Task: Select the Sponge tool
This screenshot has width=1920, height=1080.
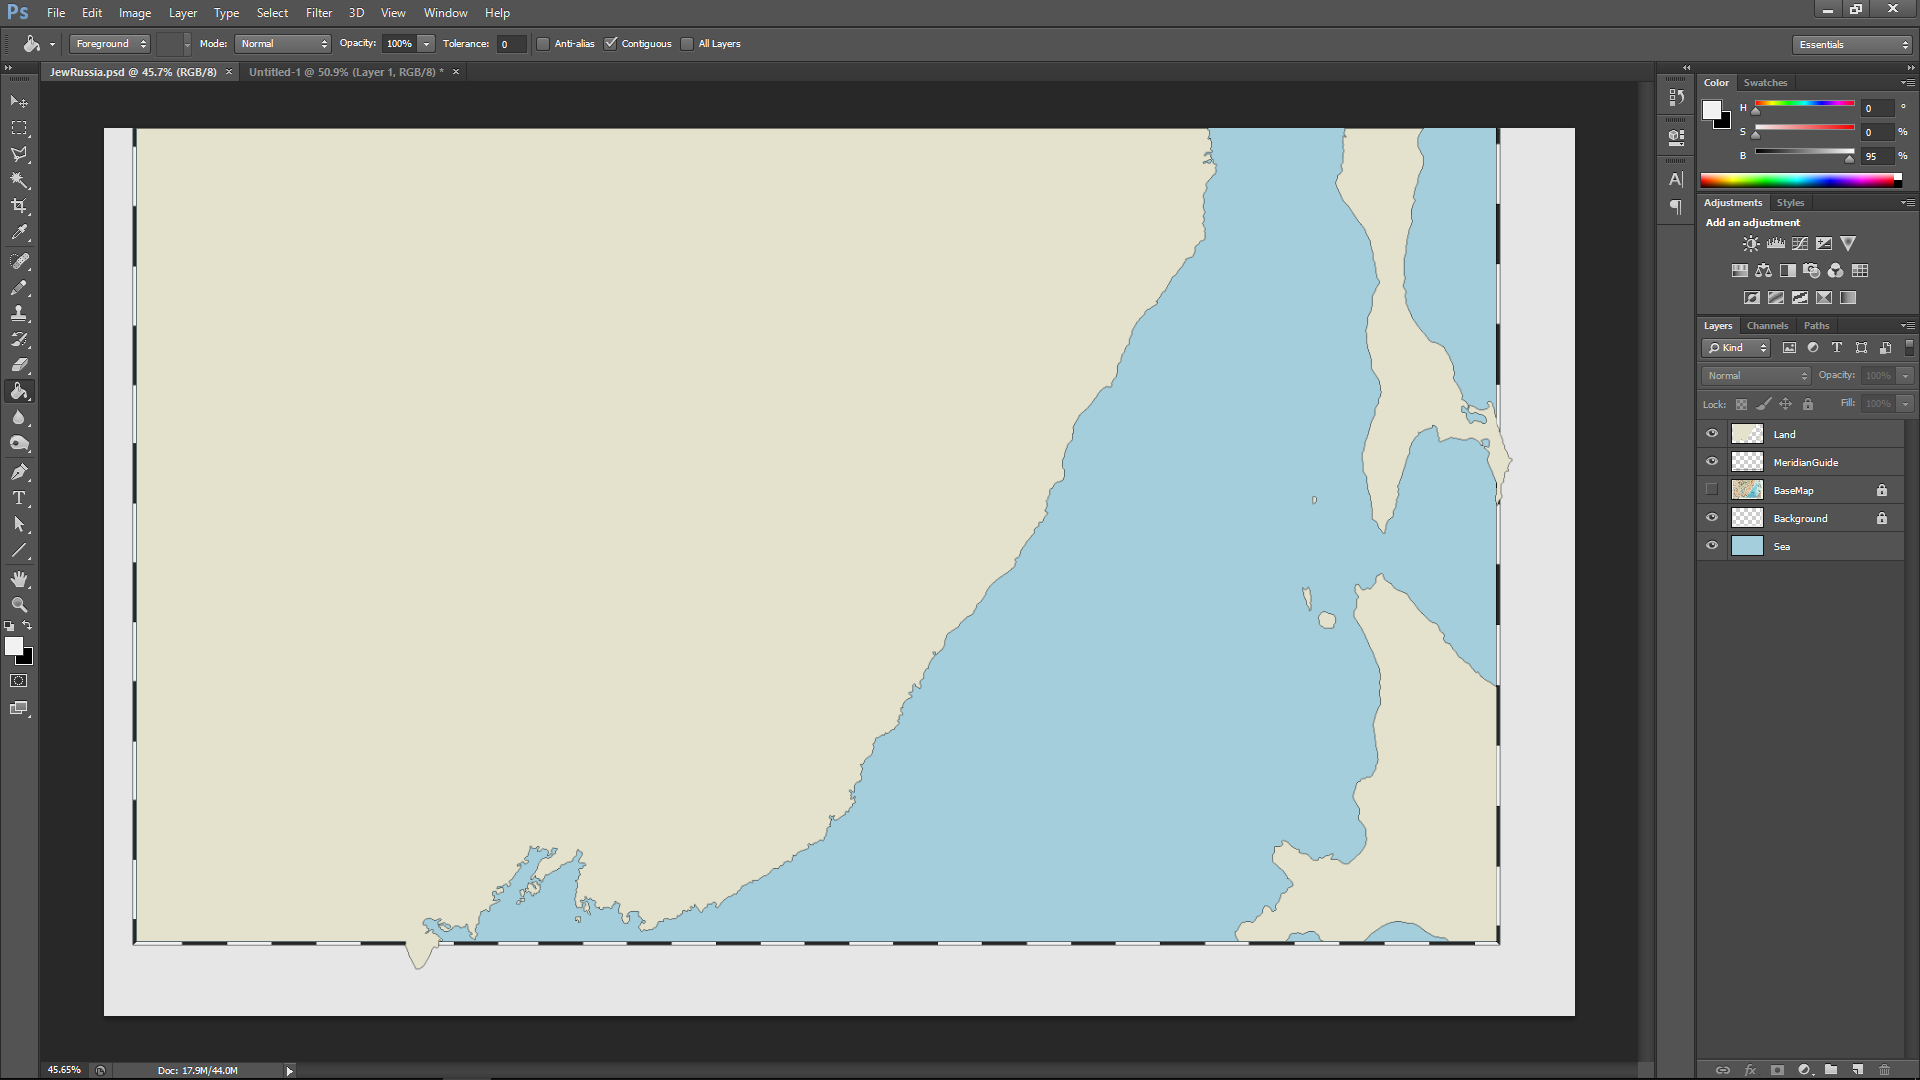Action: [19, 443]
